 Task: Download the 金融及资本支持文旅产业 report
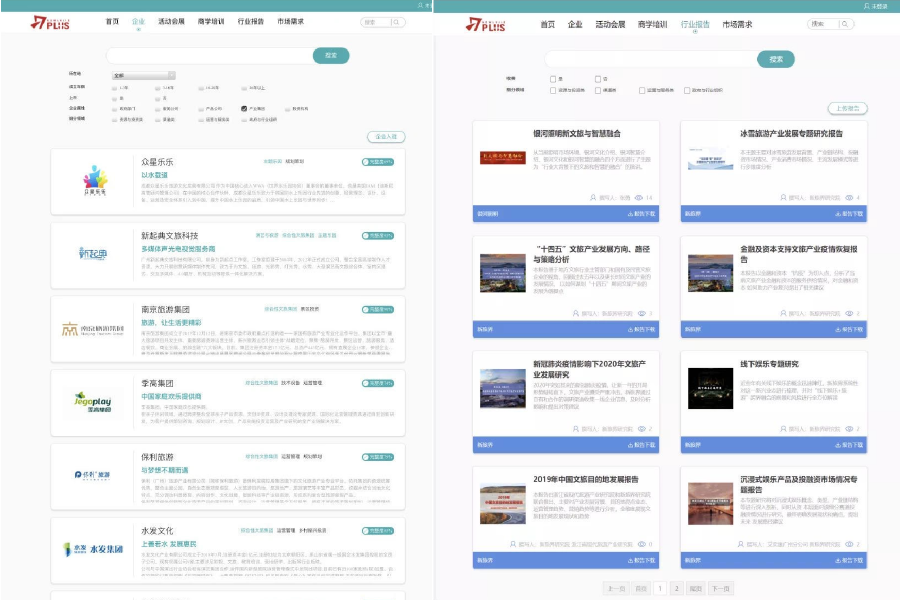point(849,330)
